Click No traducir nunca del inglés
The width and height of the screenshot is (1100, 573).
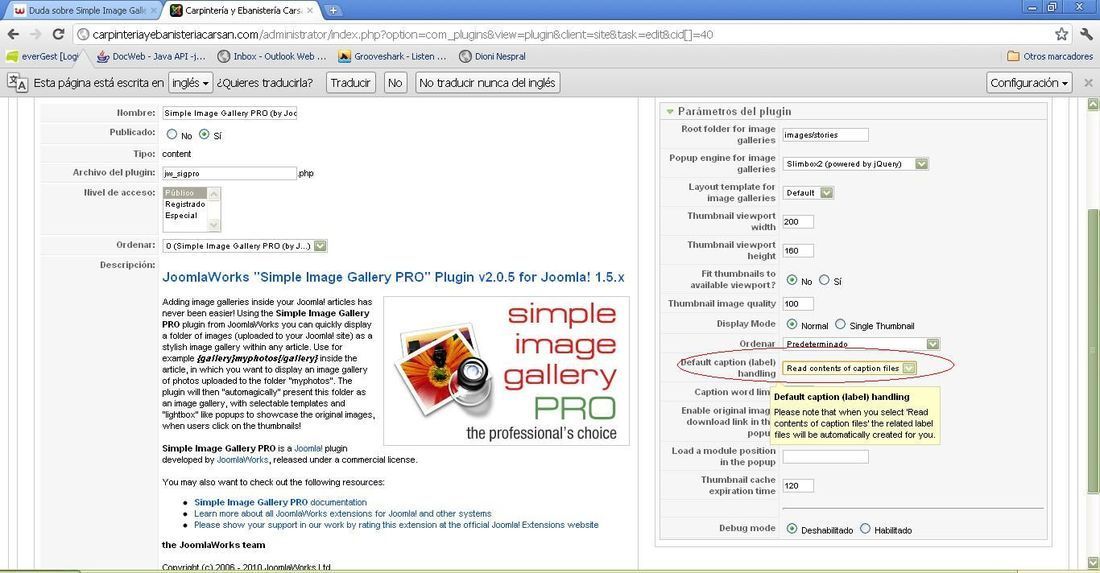487,83
